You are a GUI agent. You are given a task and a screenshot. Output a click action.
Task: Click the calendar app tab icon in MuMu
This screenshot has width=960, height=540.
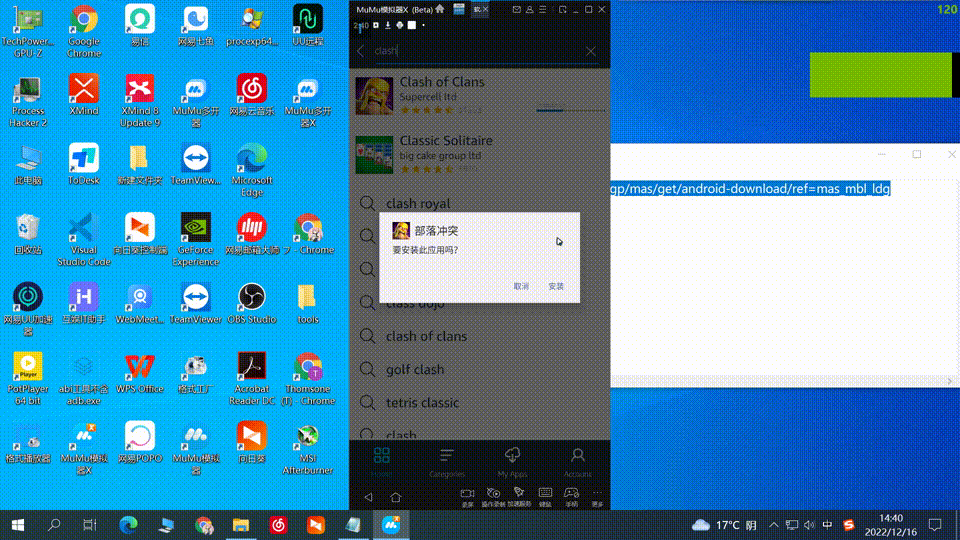[459, 9]
